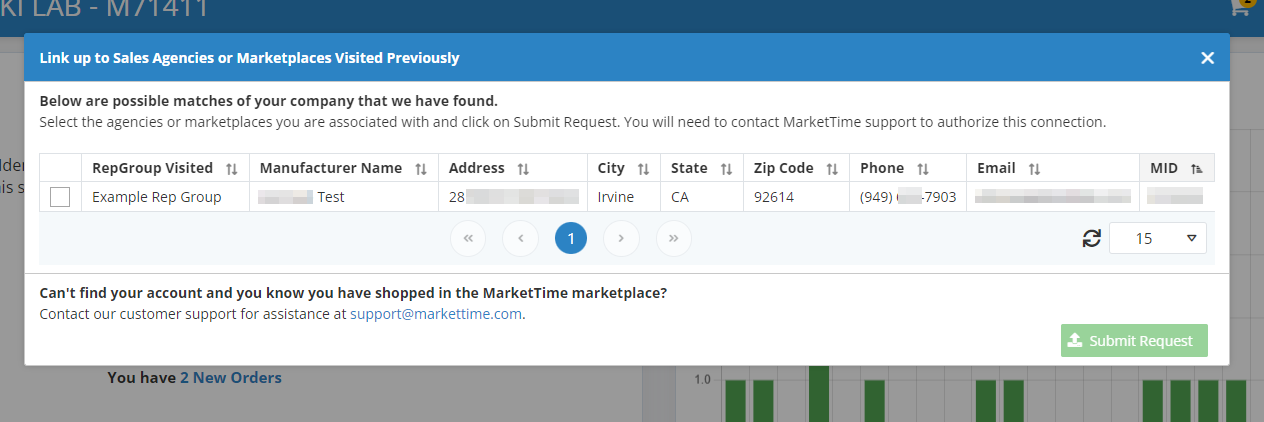Image resolution: width=1264 pixels, height=422 pixels.
Task: Select page 1 in paginator
Action: click(x=571, y=238)
